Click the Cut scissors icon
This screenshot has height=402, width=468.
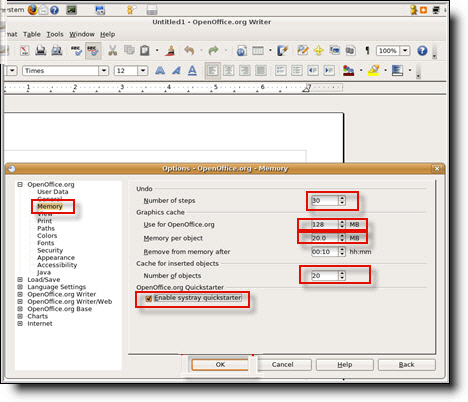[113, 51]
